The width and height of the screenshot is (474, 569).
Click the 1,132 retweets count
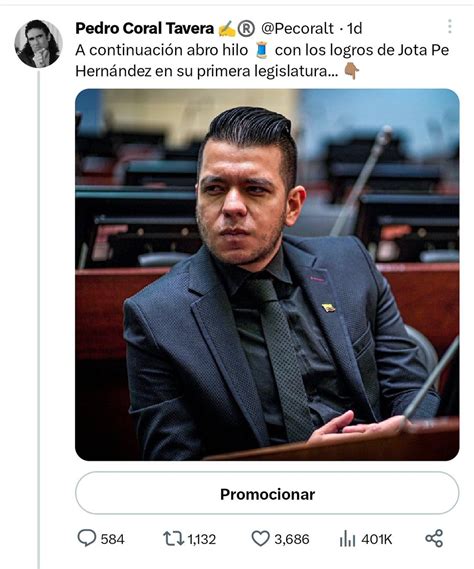202,539
